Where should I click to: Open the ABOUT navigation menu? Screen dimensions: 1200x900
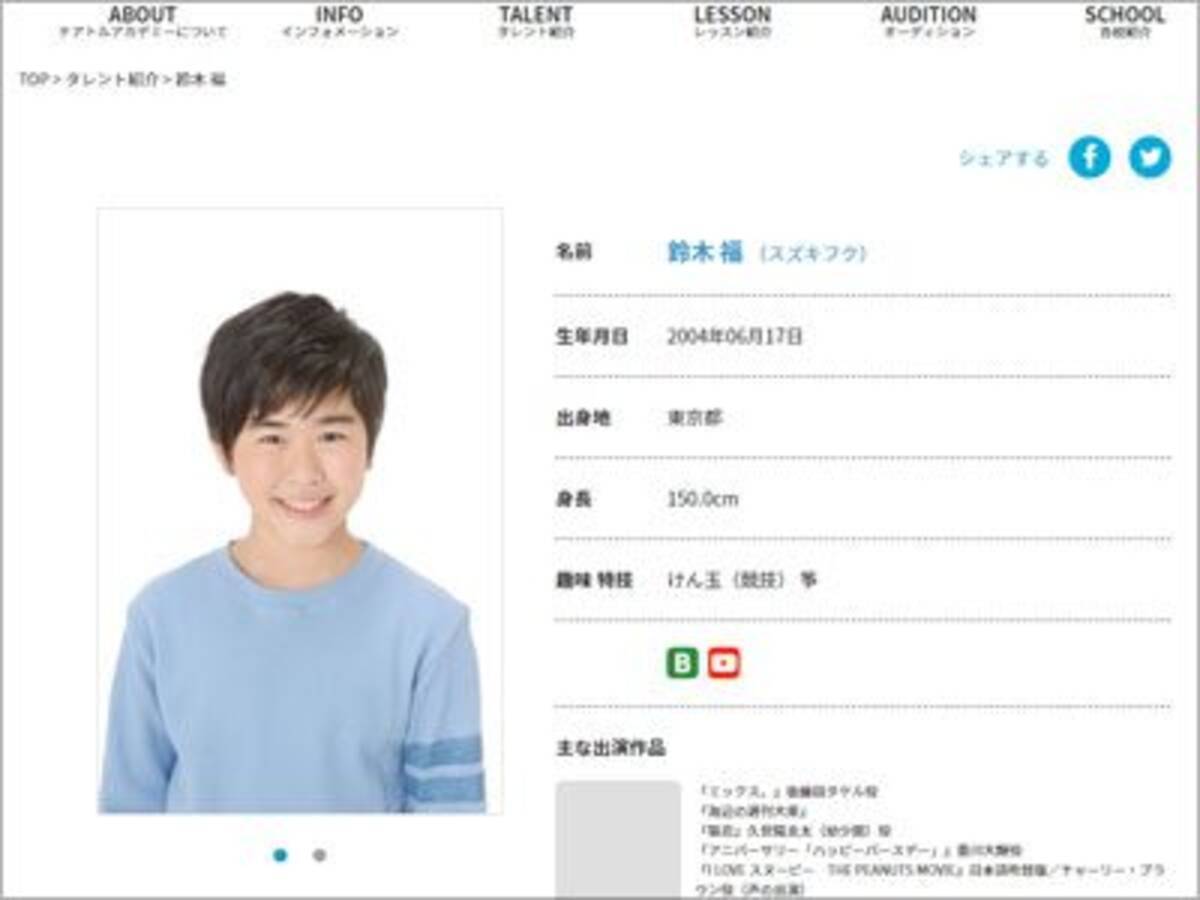144,22
